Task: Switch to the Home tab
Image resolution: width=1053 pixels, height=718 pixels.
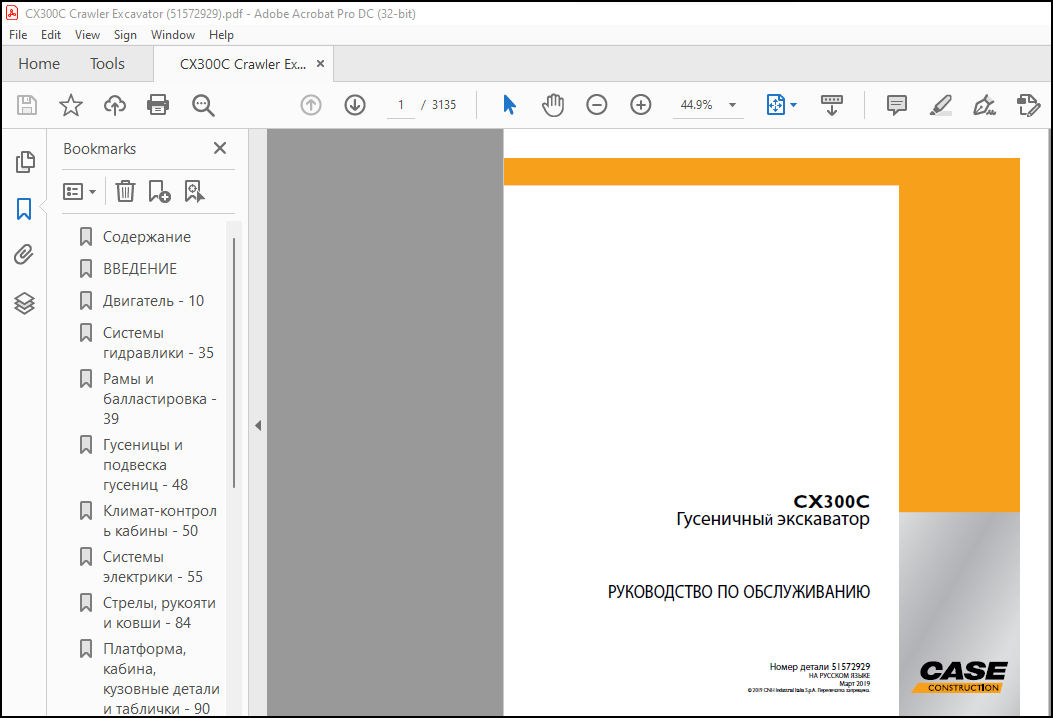Action: (x=39, y=64)
